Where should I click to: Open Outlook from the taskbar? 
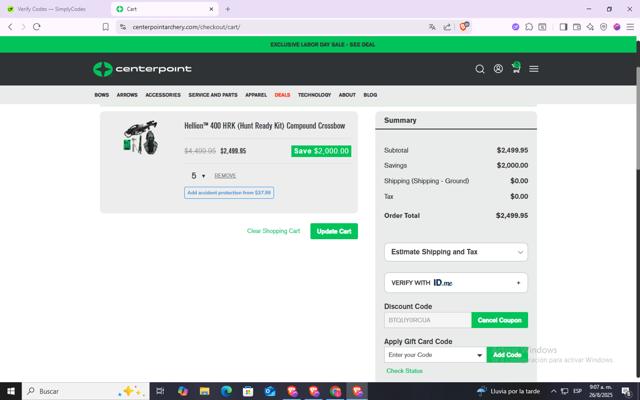pos(270,391)
